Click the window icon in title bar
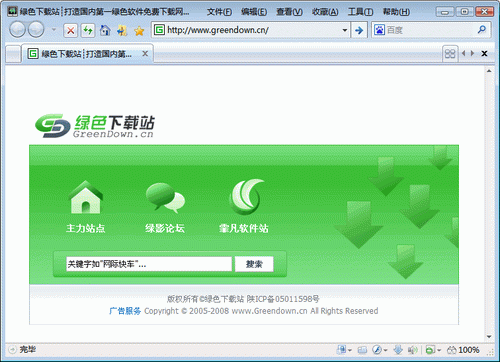 pos(12,12)
